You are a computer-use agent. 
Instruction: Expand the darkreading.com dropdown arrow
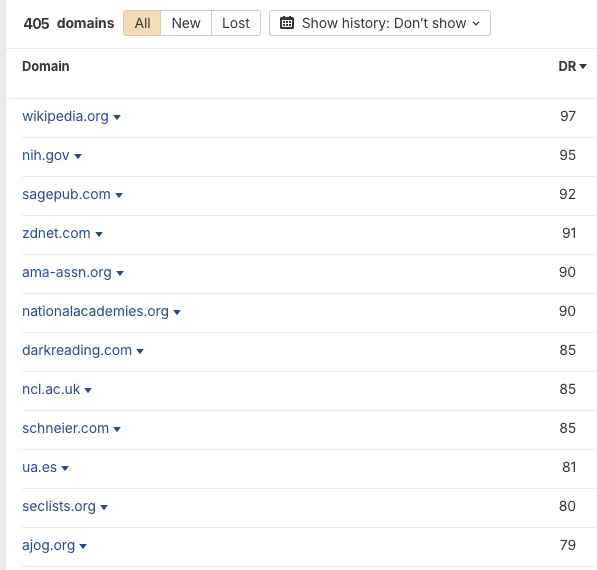click(140, 351)
